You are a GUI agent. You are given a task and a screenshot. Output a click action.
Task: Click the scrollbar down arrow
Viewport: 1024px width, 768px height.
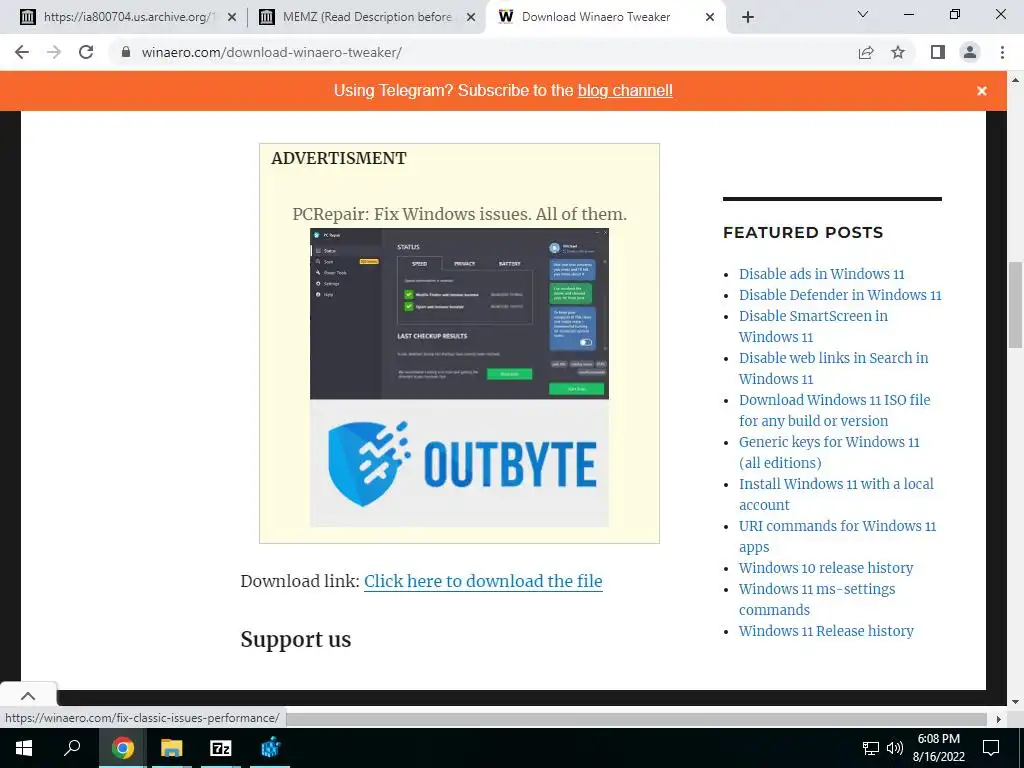point(1015,702)
